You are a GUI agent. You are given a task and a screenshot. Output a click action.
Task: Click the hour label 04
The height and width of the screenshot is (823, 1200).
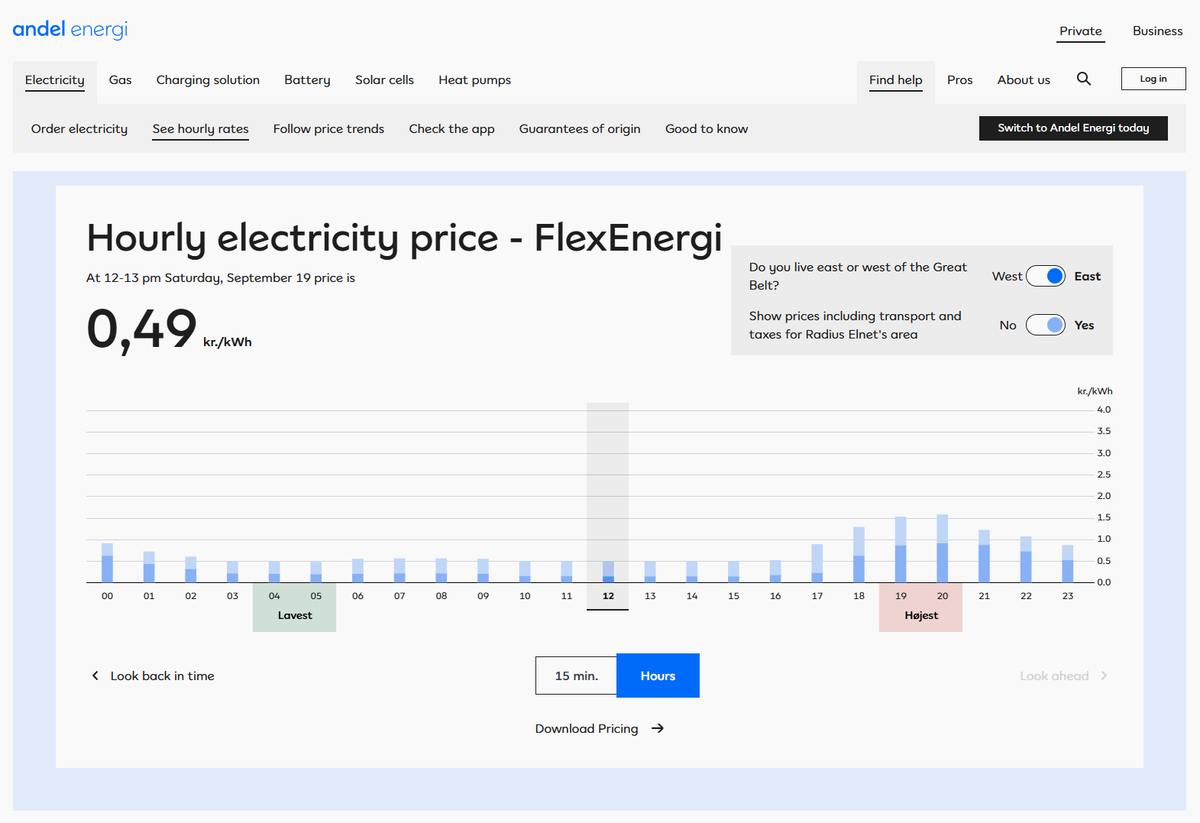tap(274, 595)
